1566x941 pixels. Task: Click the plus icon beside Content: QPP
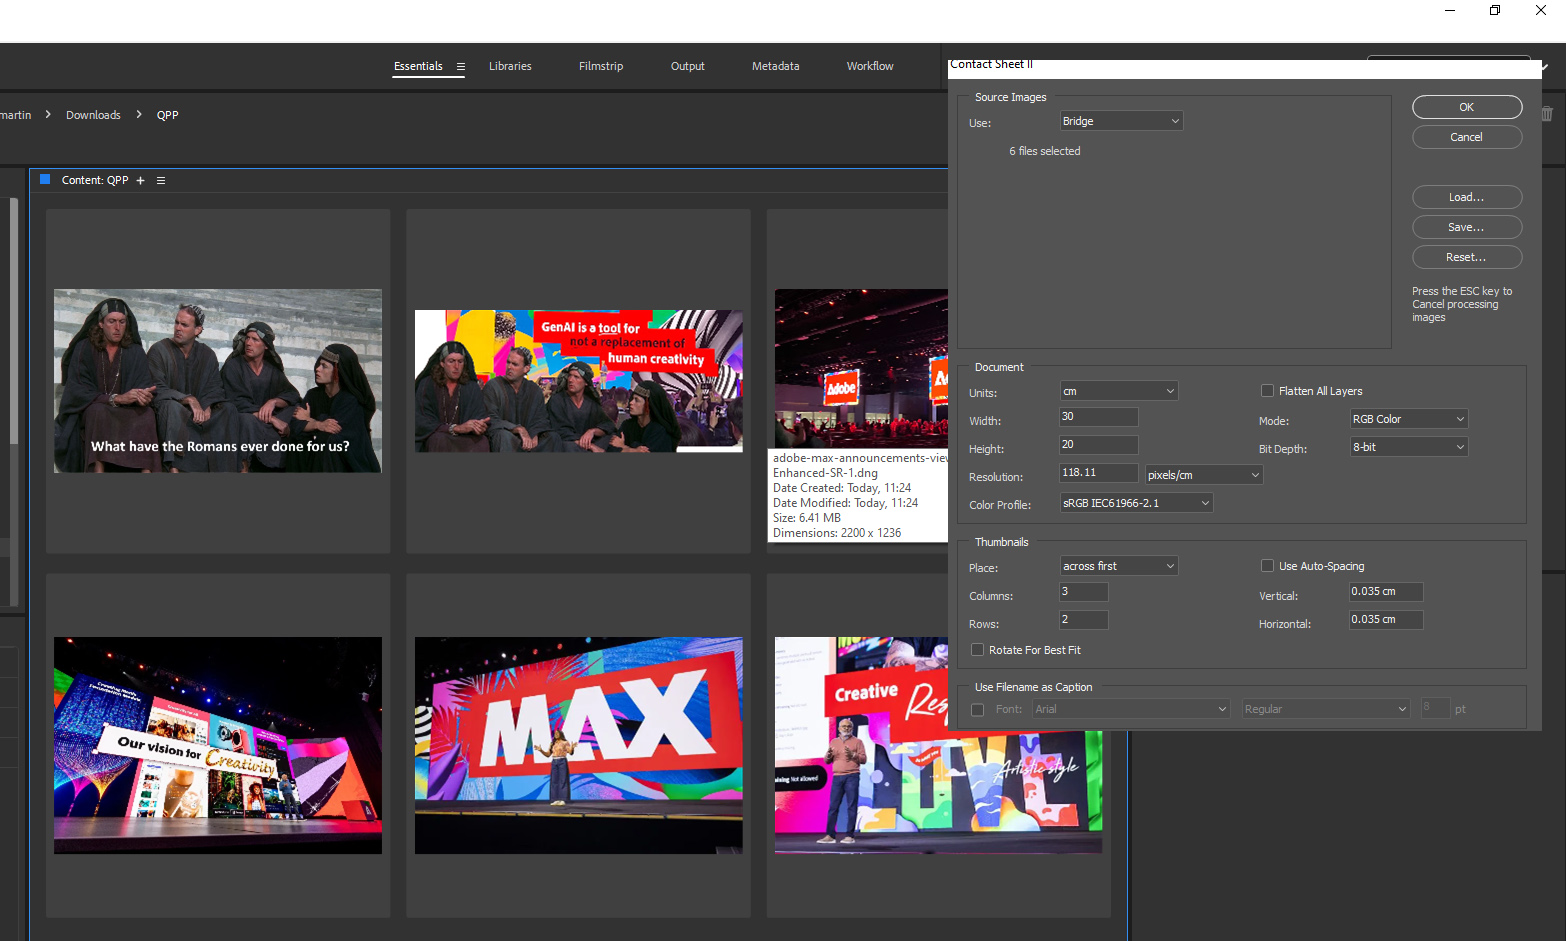(x=141, y=181)
